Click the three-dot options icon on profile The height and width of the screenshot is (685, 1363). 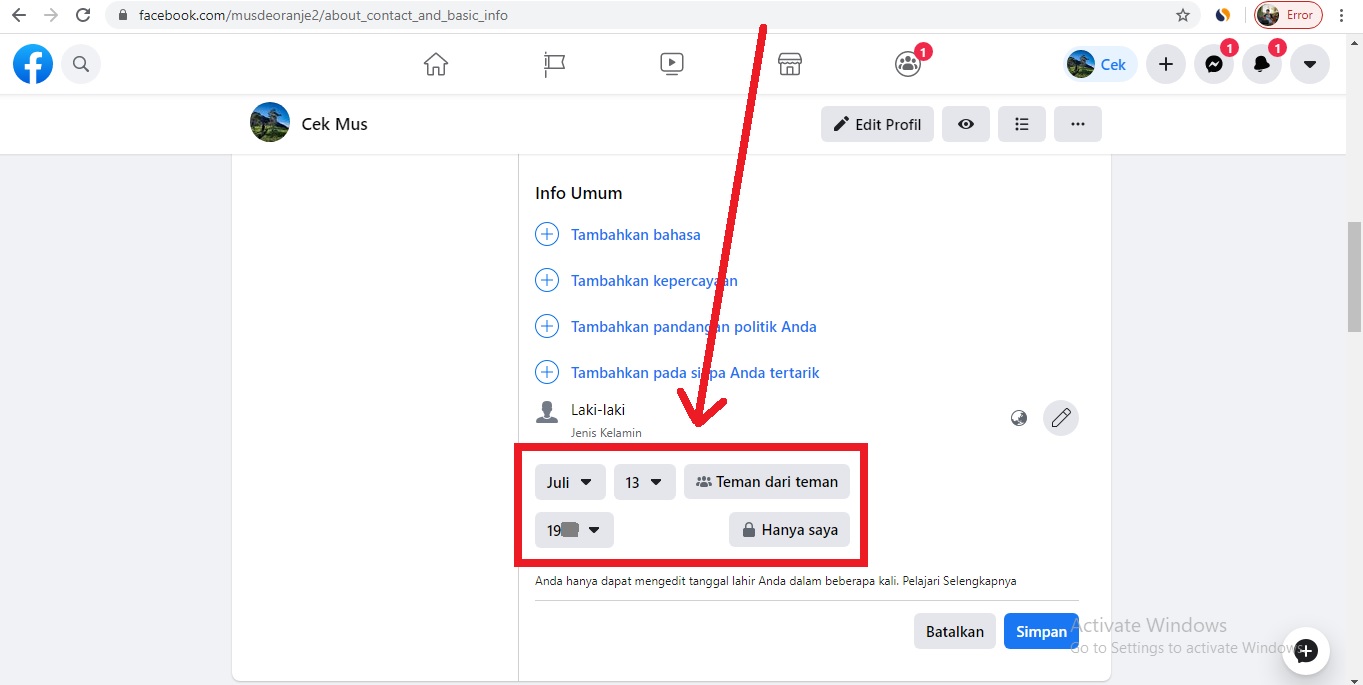click(1077, 123)
